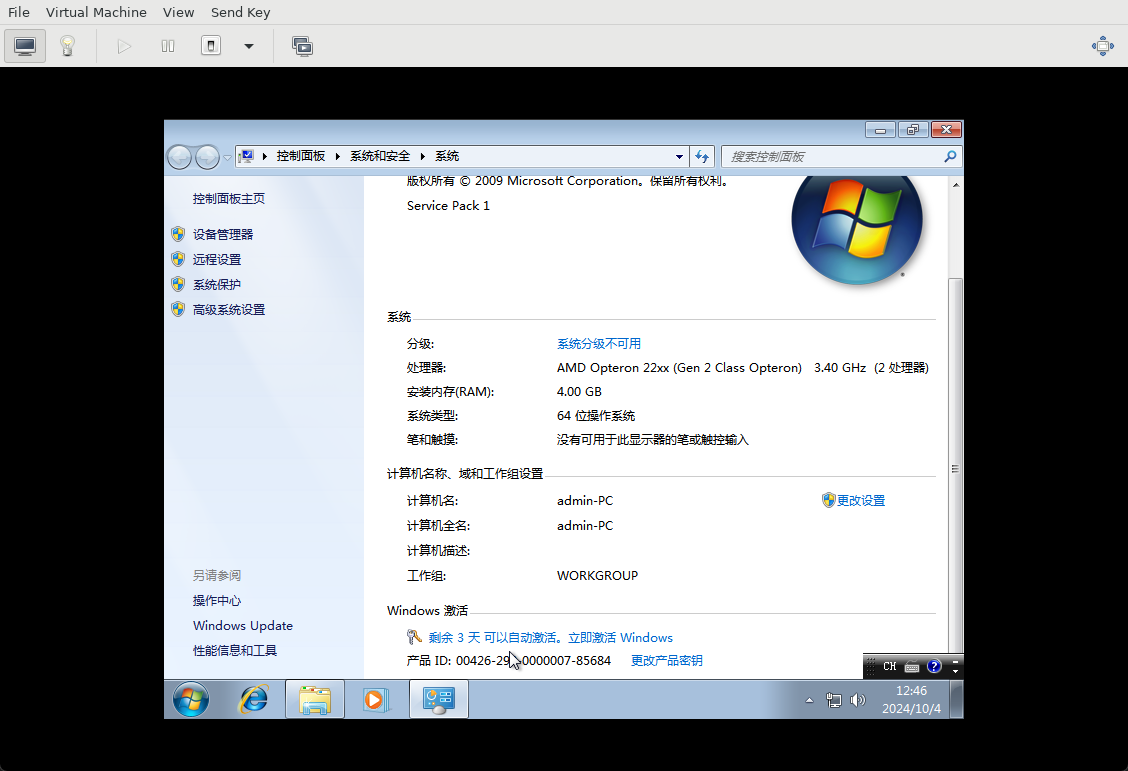
Task: Click the volume speaker tray icon
Action: click(x=858, y=700)
